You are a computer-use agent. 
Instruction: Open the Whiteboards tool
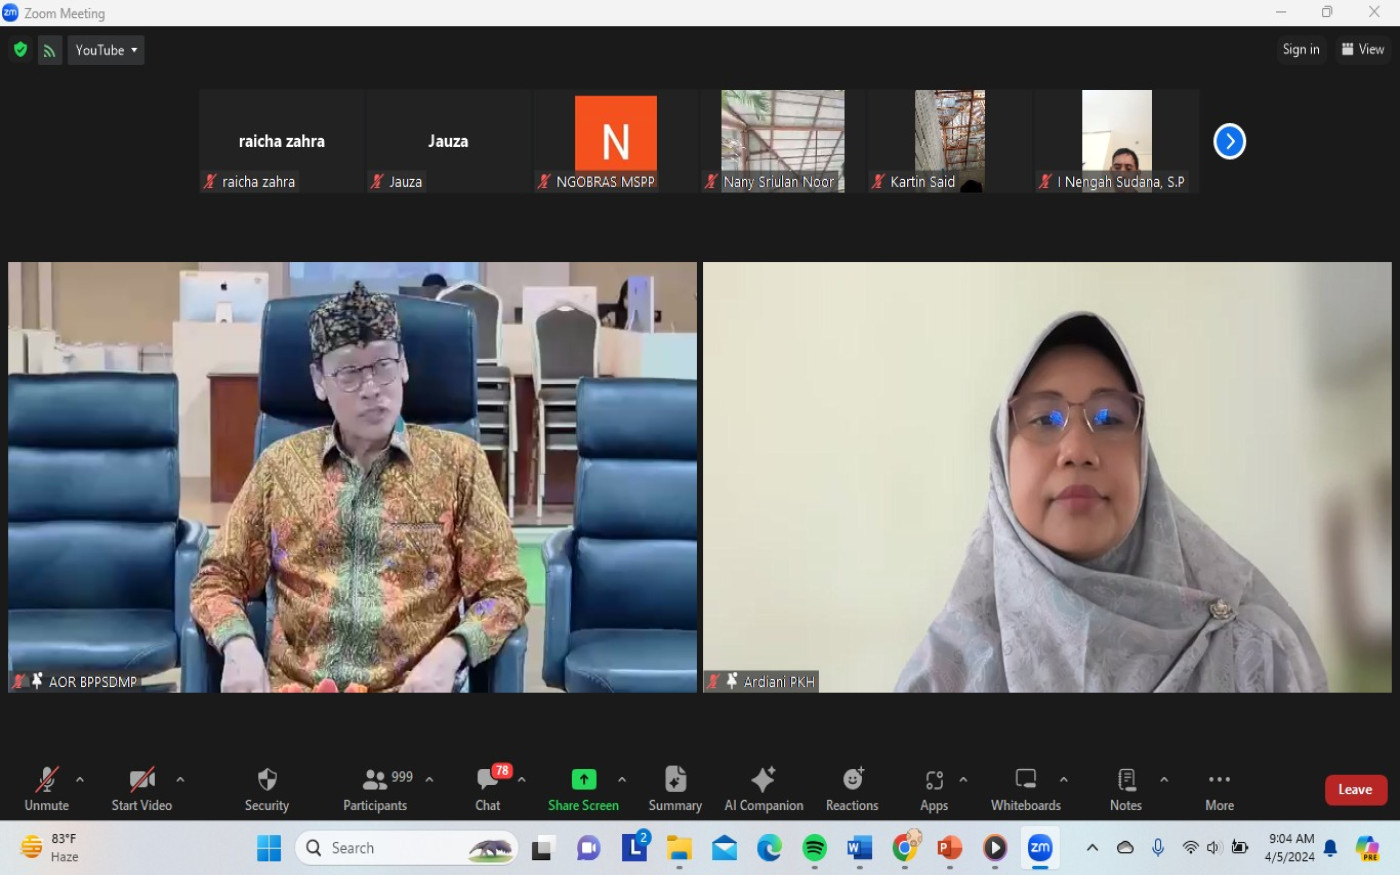point(1025,788)
